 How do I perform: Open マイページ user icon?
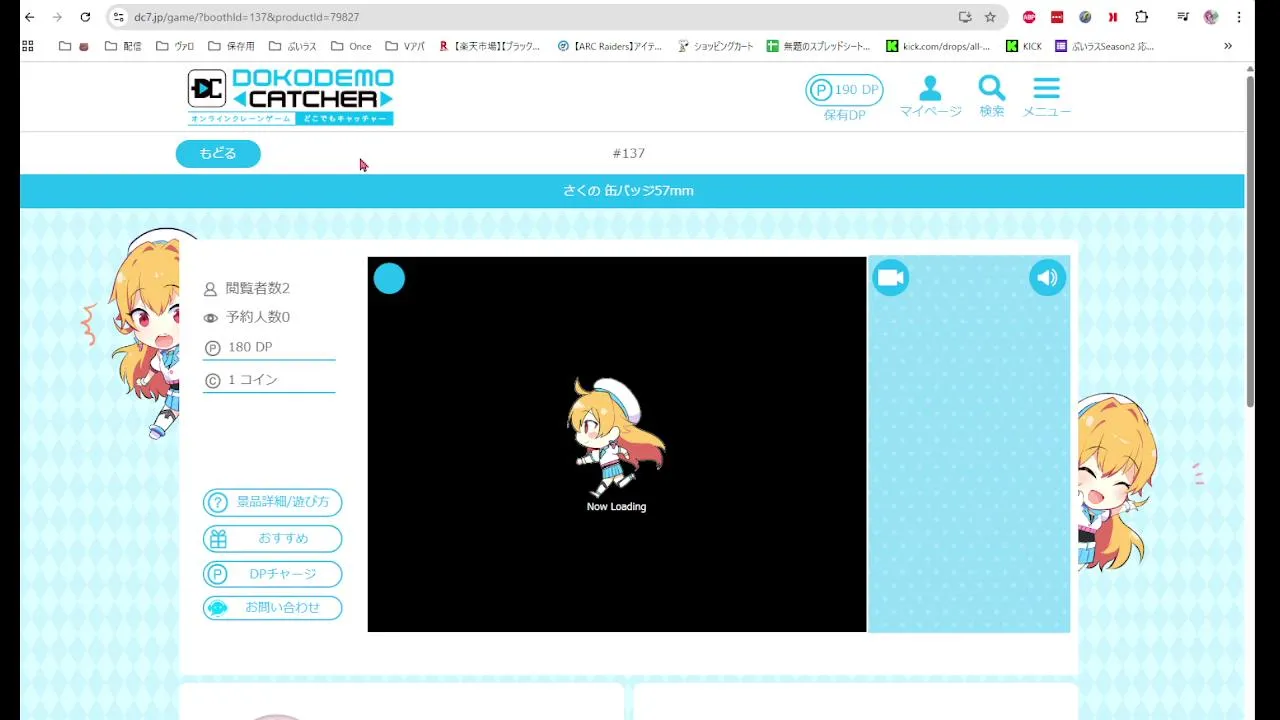930,97
